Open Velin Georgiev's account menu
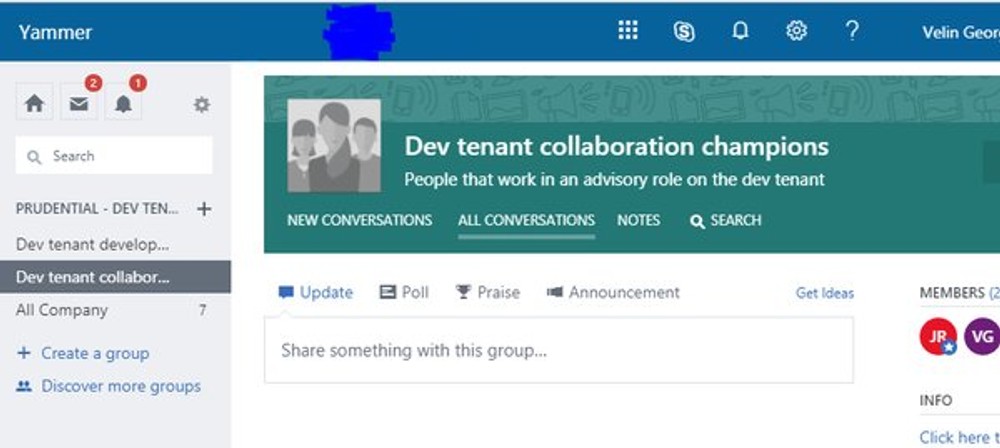Screen dimensions: 1000x448 click(960, 32)
